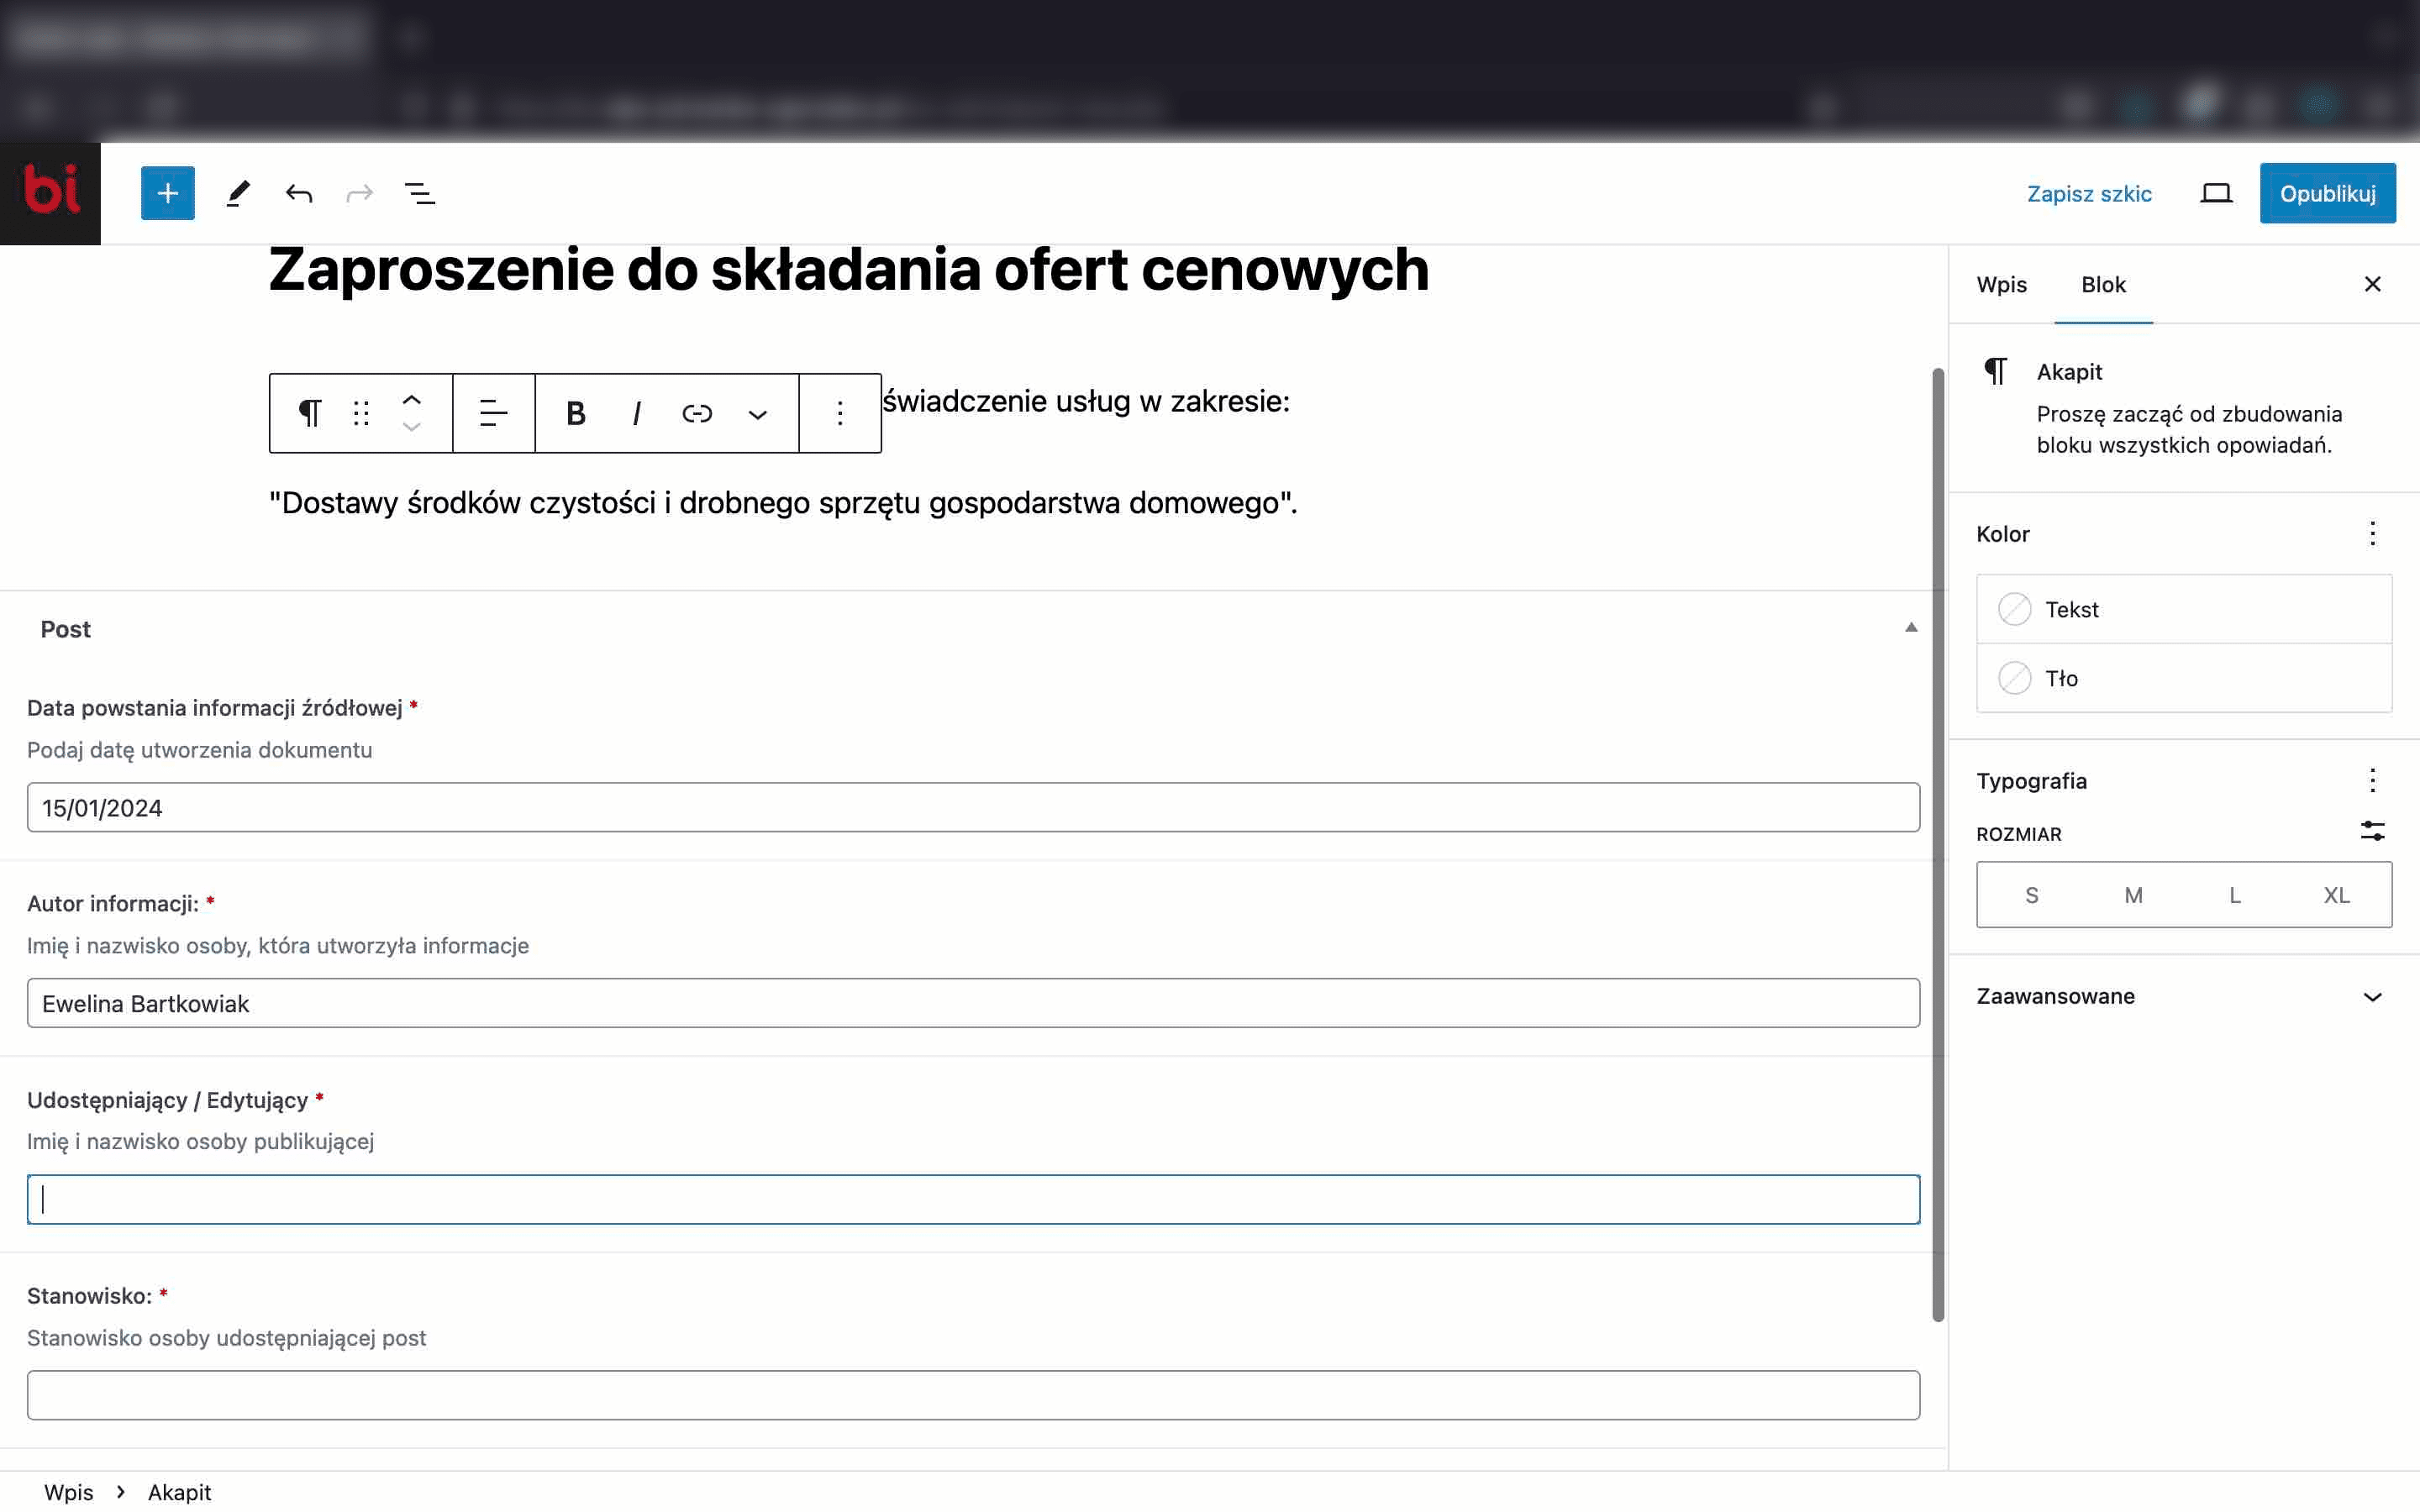The width and height of the screenshot is (2420, 1512).
Task: Click the Akapit paragraph icon in sidebar
Action: coord(1996,371)
